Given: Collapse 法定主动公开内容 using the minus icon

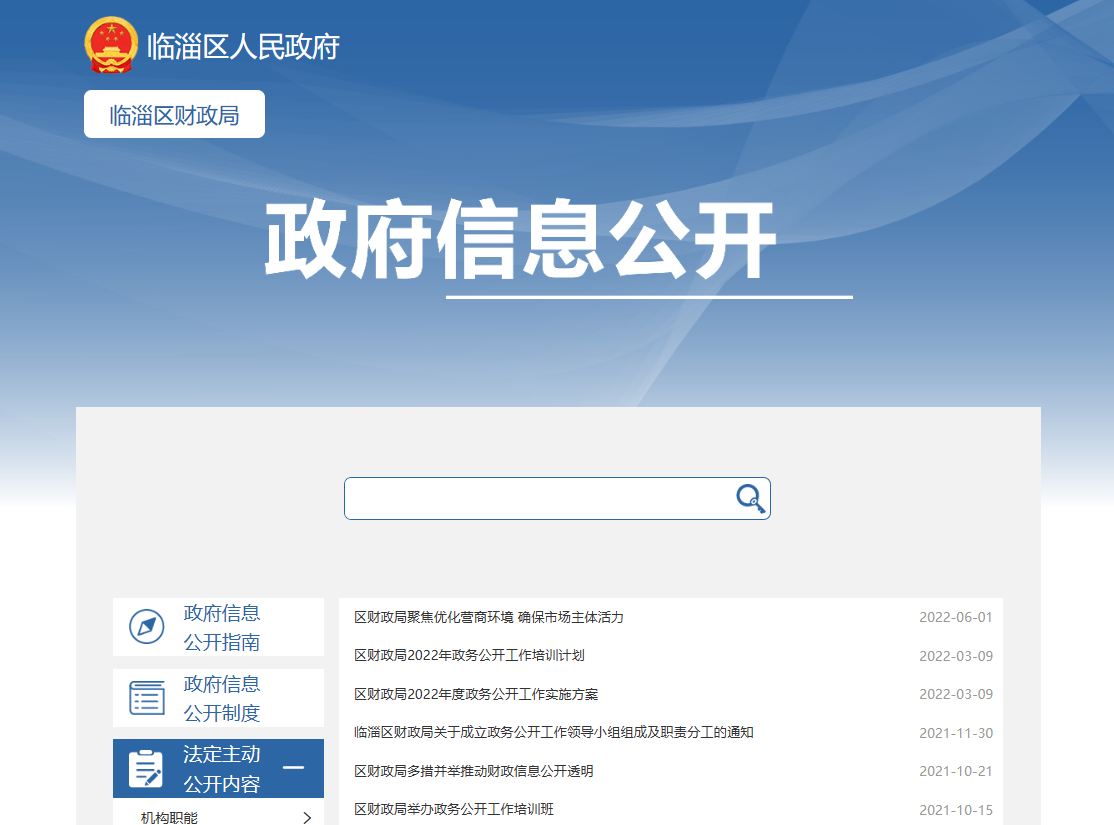Looking at the screenshot, I should click(x=293, y=768).
